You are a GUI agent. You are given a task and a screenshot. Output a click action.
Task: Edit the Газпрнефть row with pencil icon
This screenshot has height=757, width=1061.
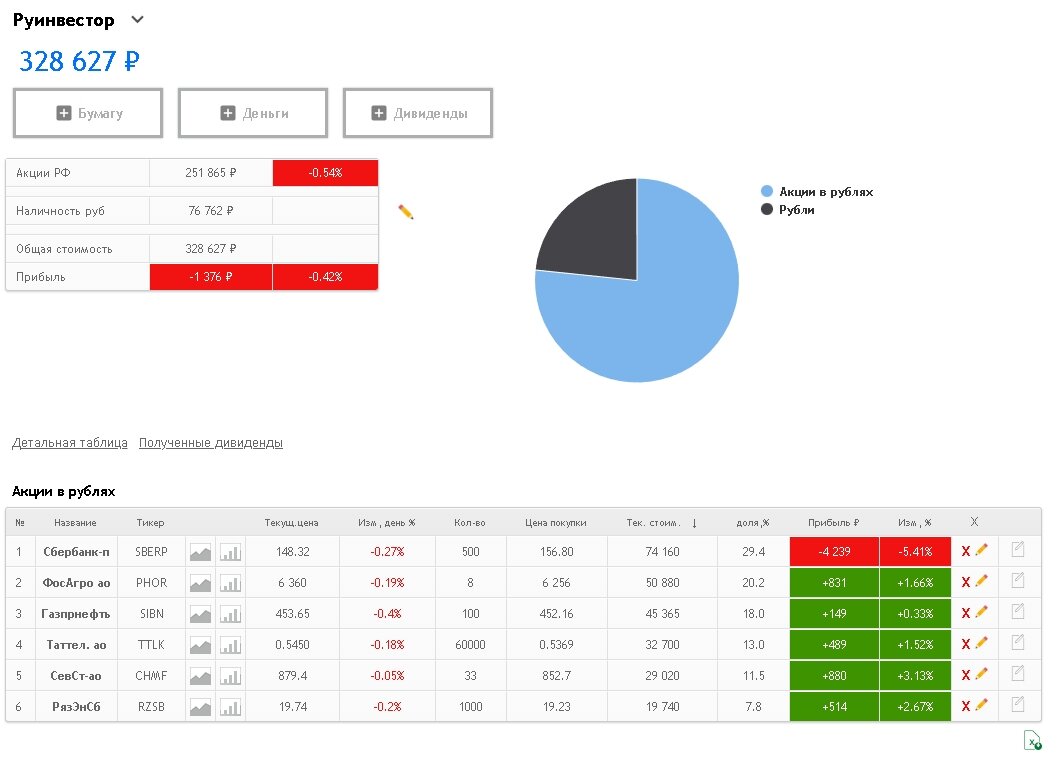(981, 612)
